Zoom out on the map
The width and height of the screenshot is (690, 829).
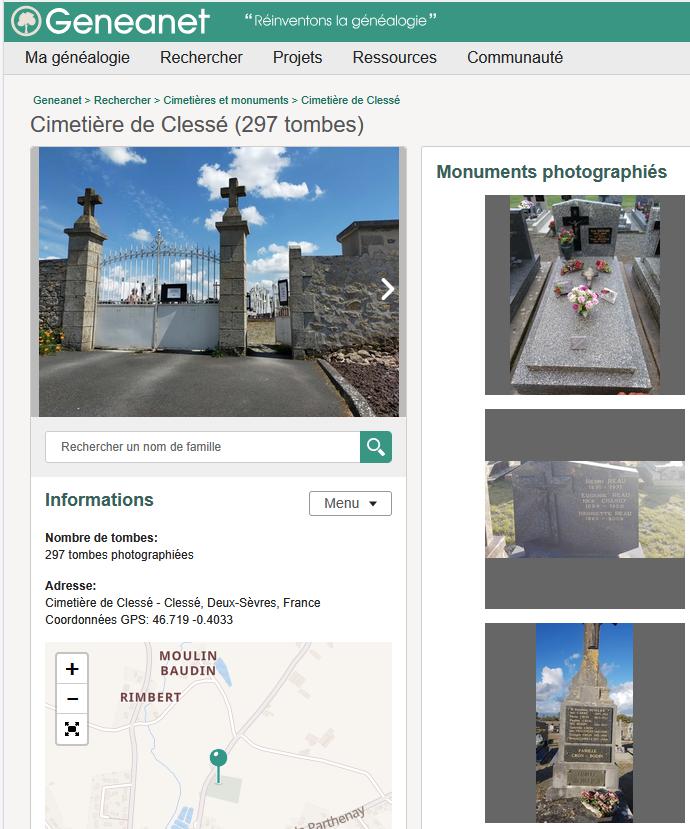pyautogui.click(x=72, y=699)
